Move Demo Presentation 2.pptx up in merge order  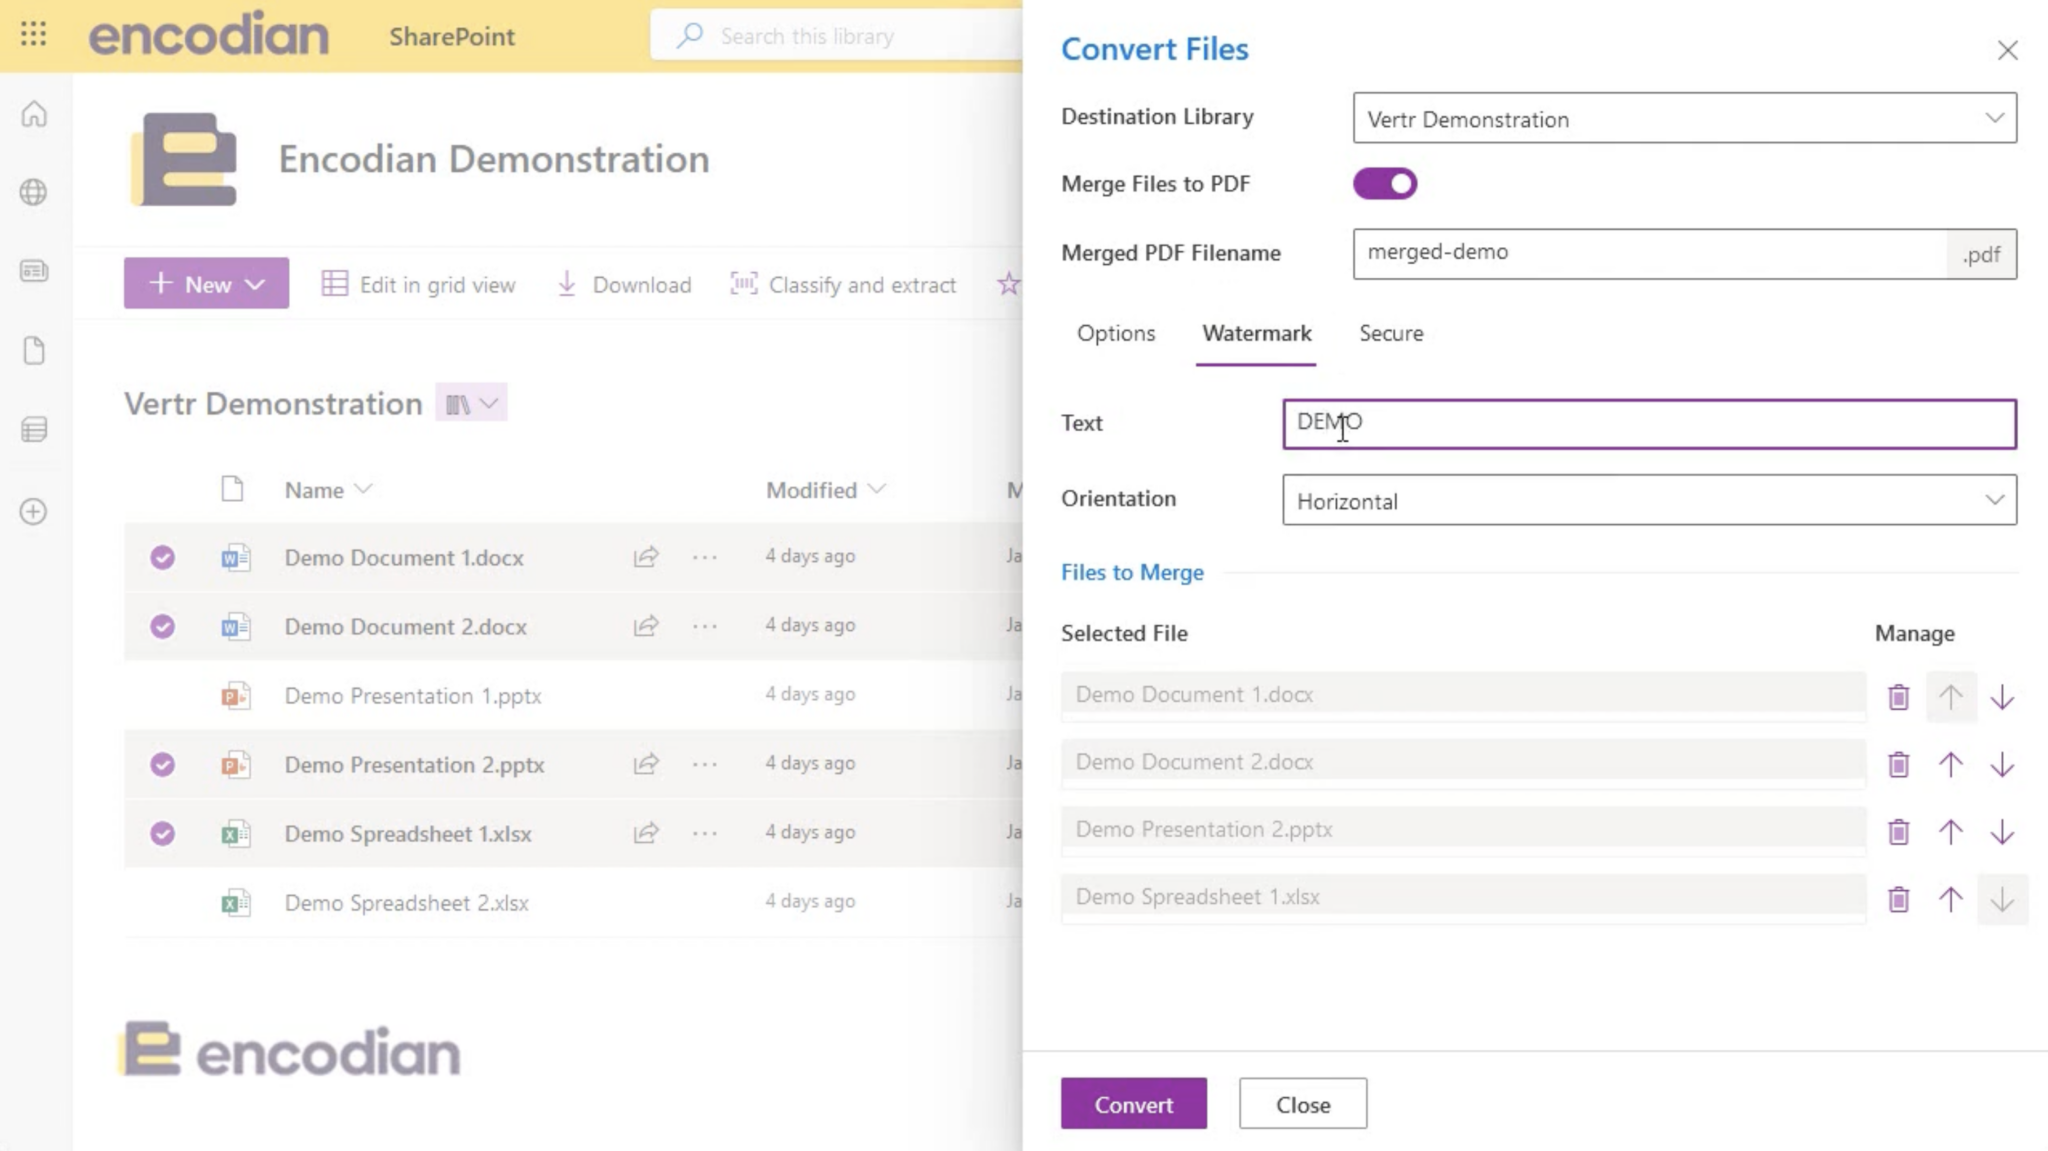1950,832
